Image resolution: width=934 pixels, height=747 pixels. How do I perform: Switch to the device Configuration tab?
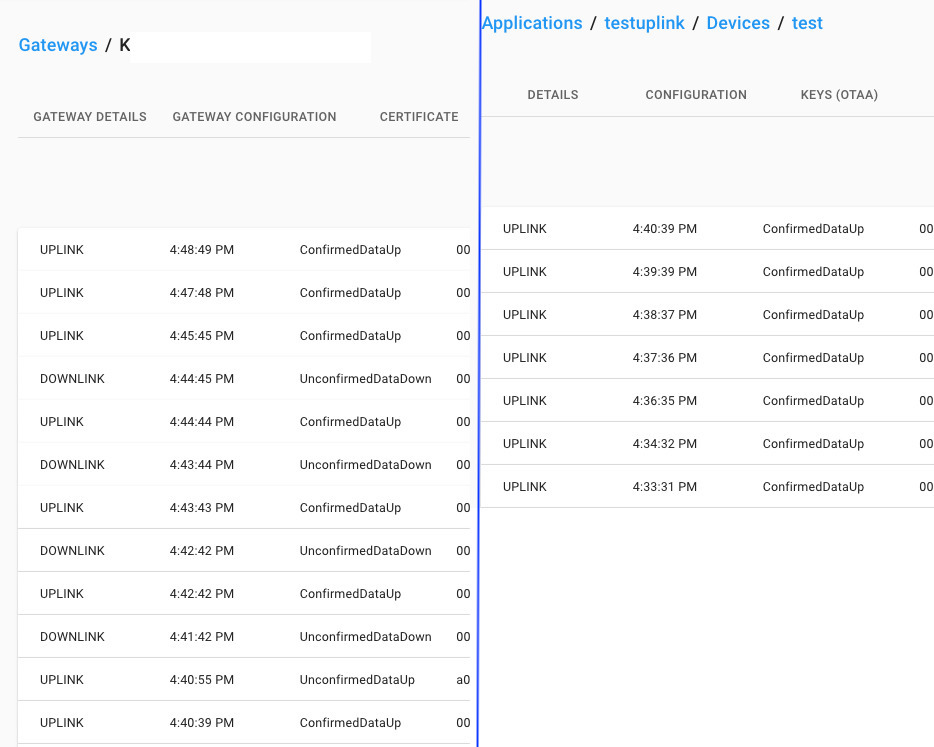click(x=696, y=95)
